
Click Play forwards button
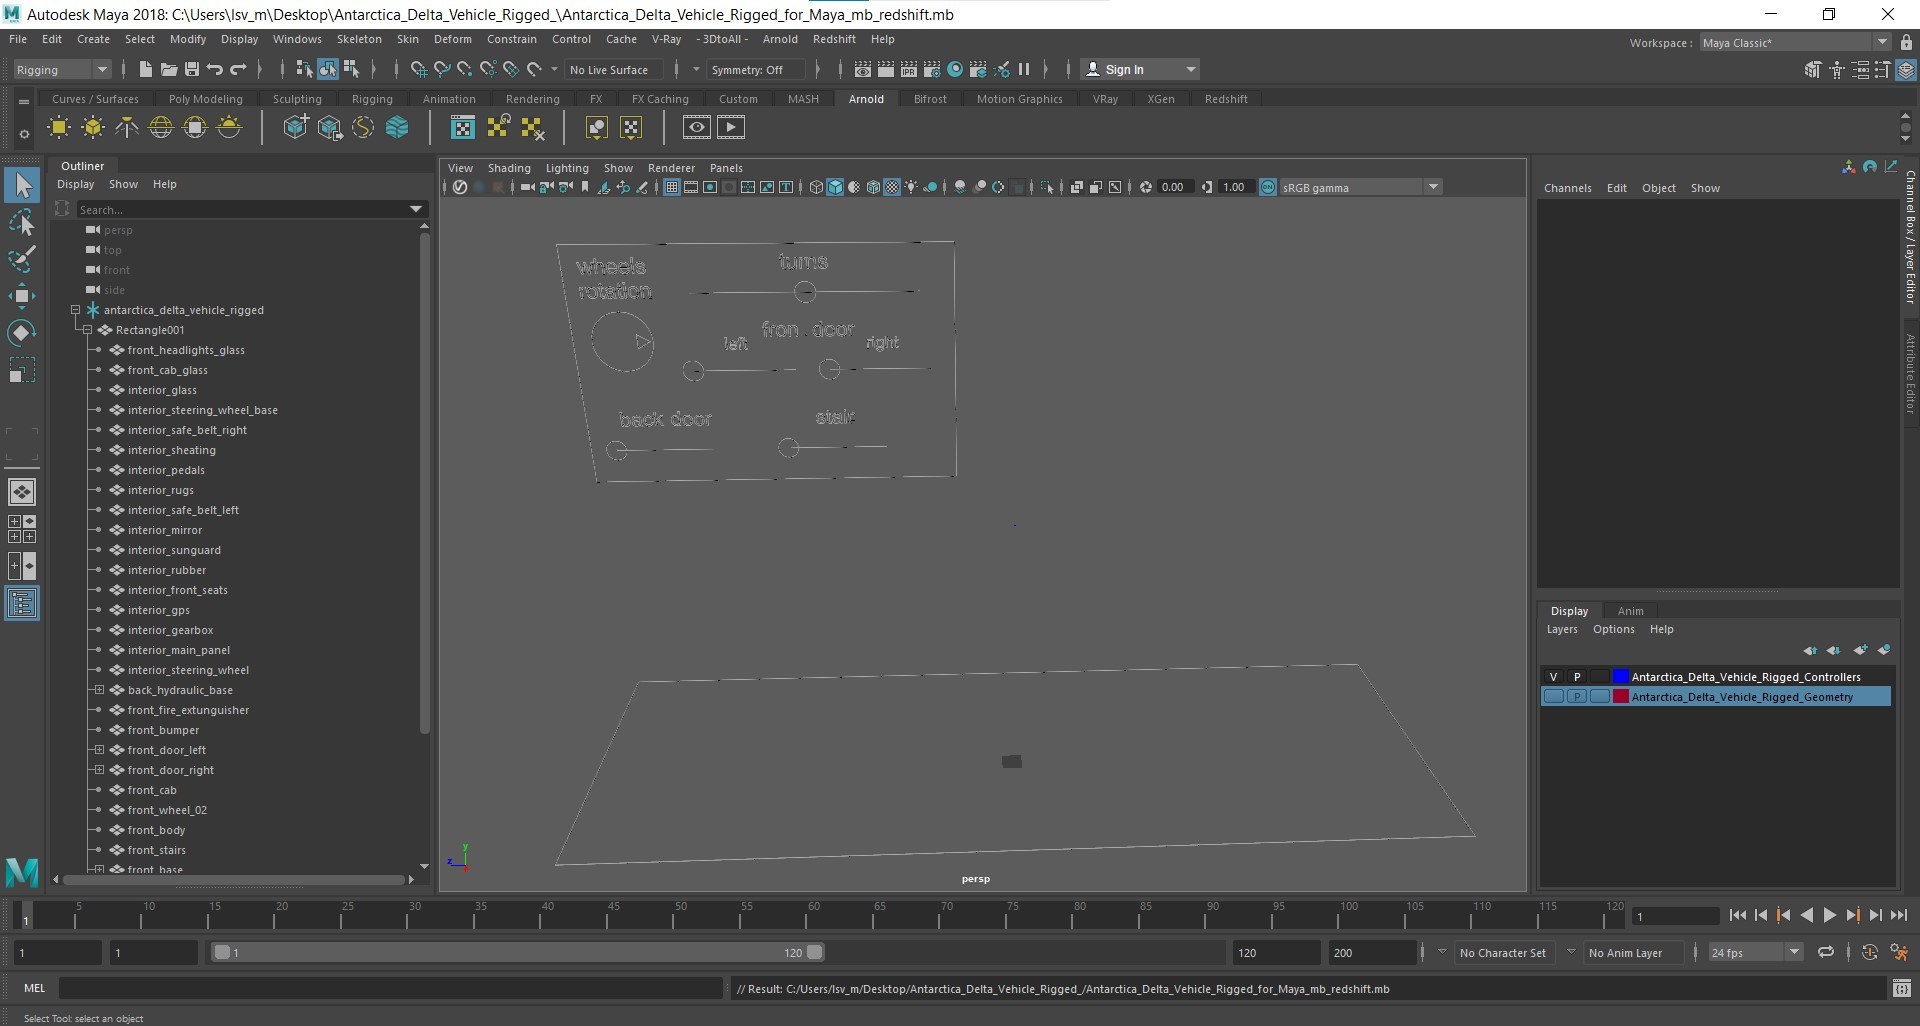pyautogui.click(x=1829, y=915)
